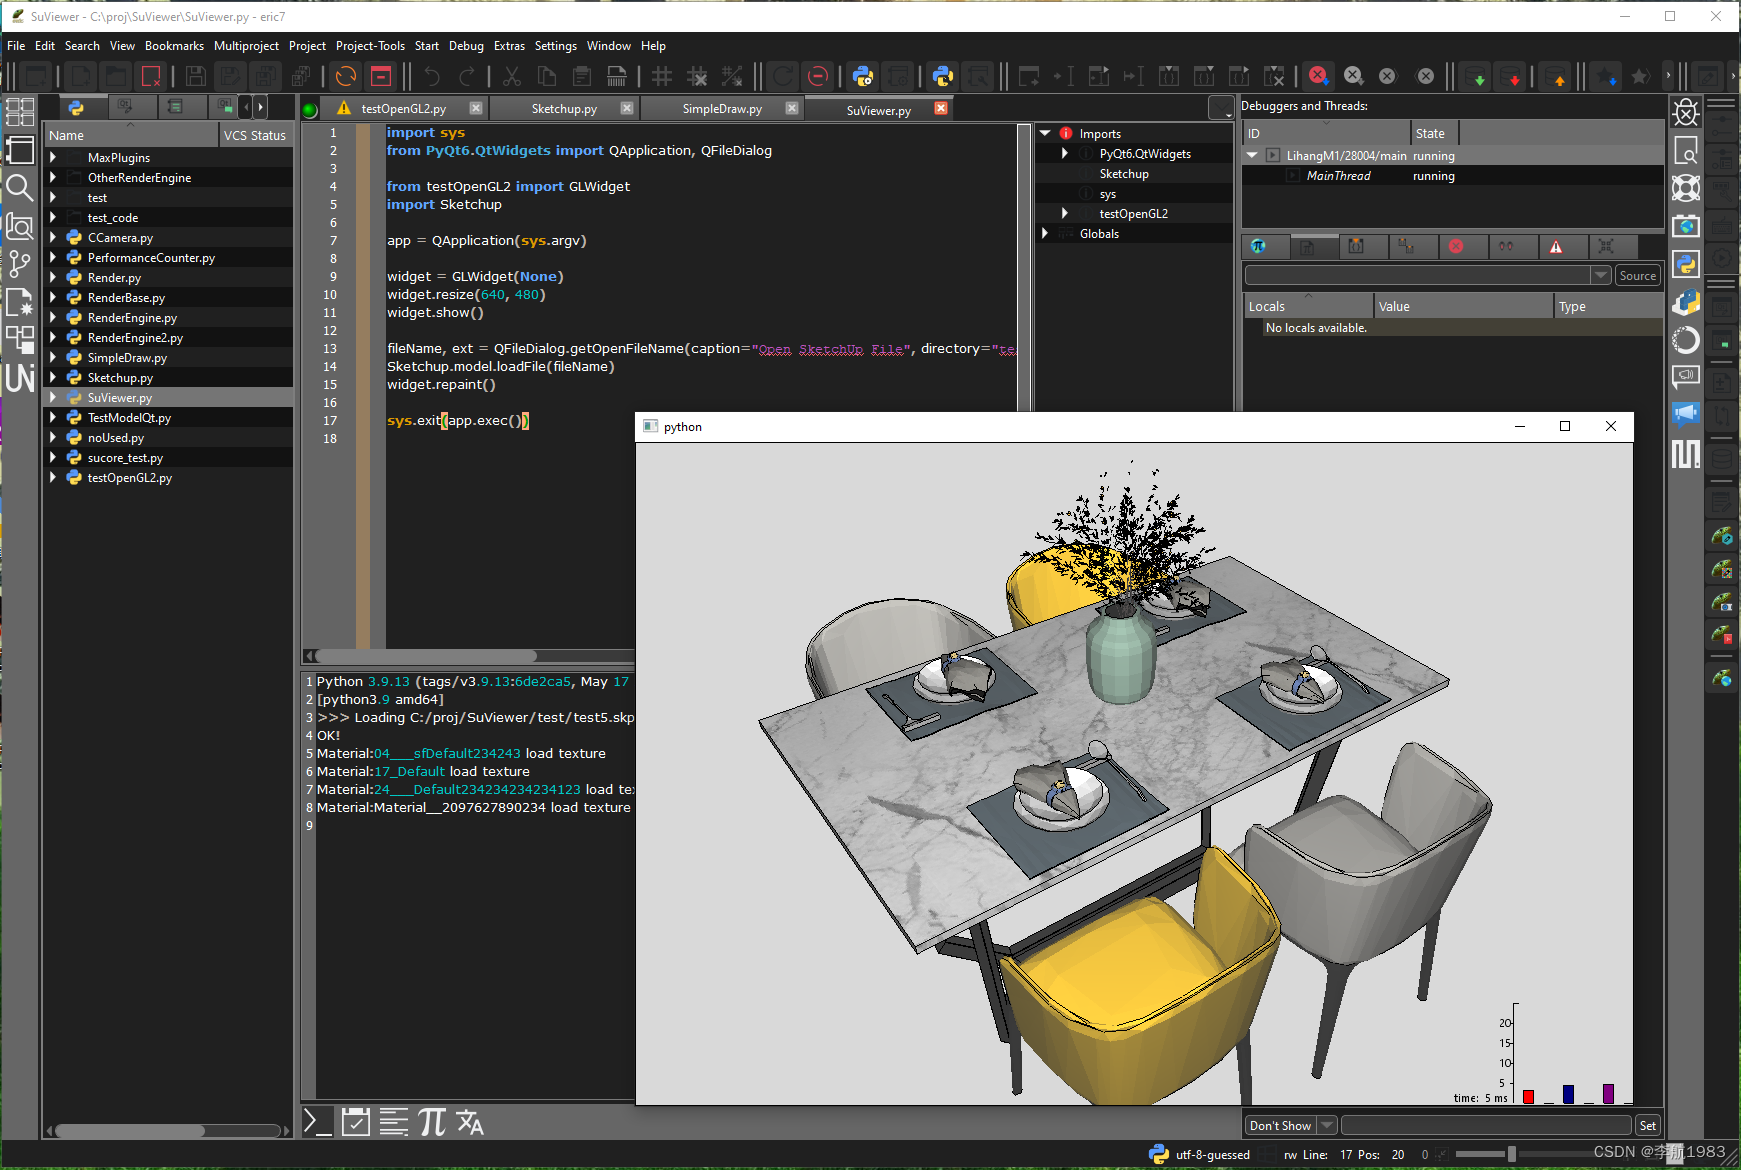Open the blue megaphone sidebar icon

pyautogui.click(x=1686, y=413)
